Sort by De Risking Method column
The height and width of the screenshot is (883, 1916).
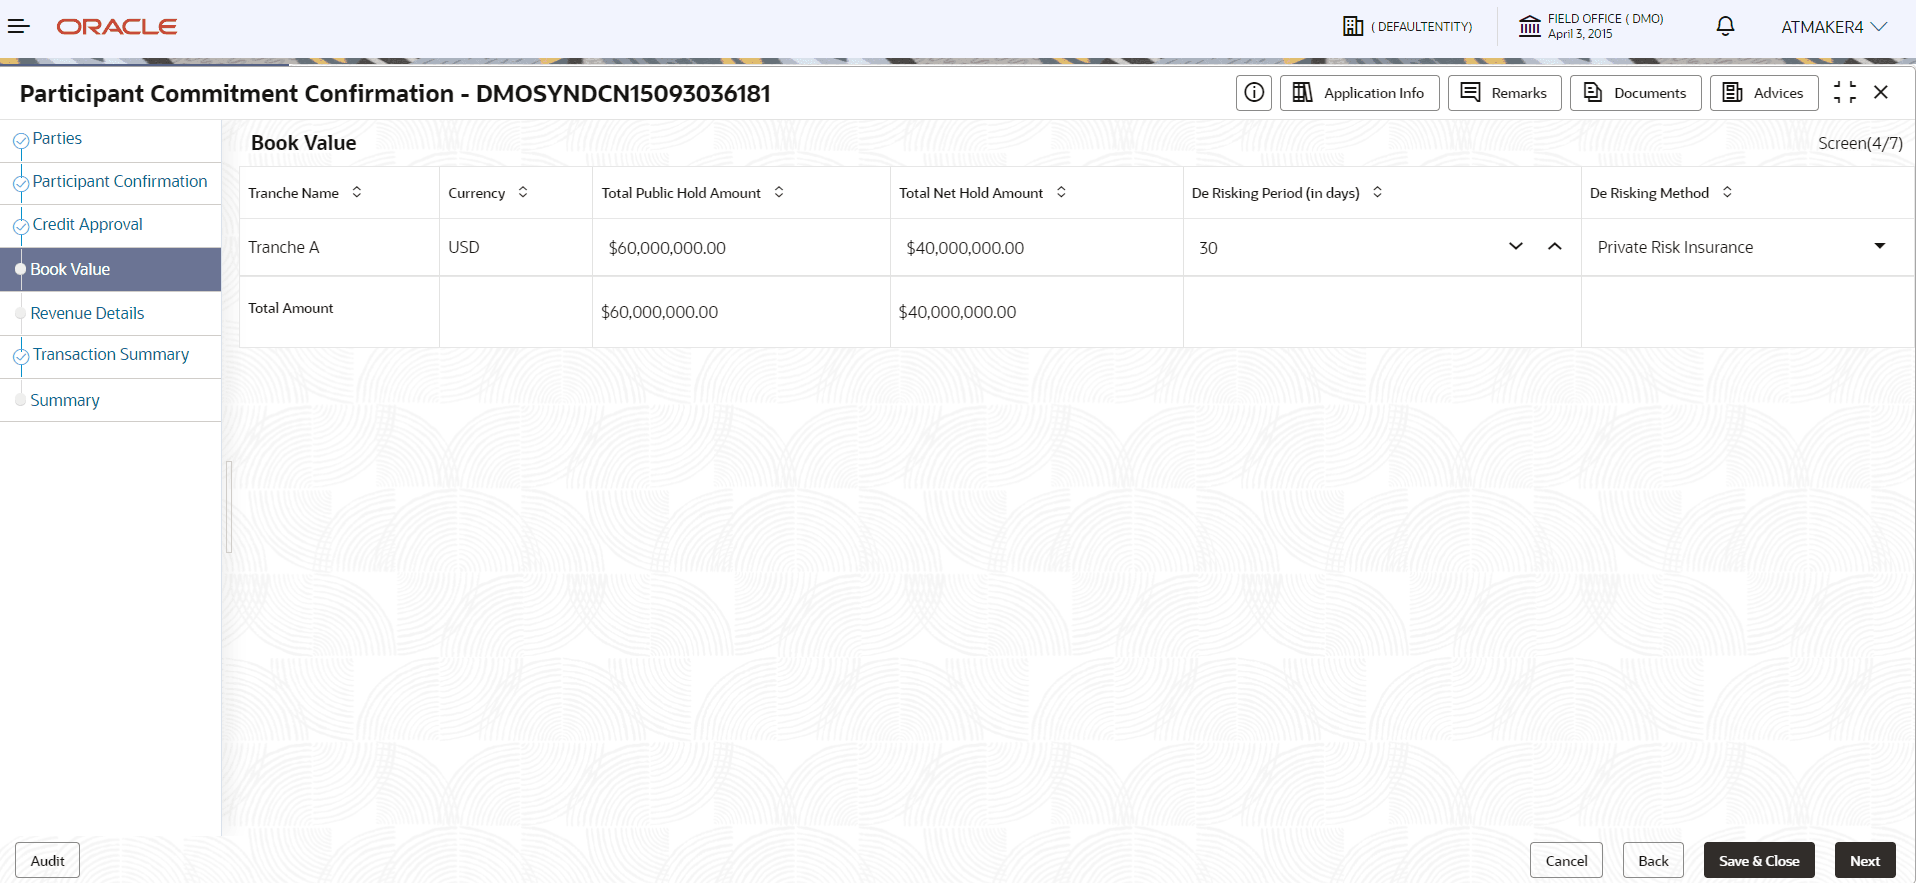[1727, 192]
